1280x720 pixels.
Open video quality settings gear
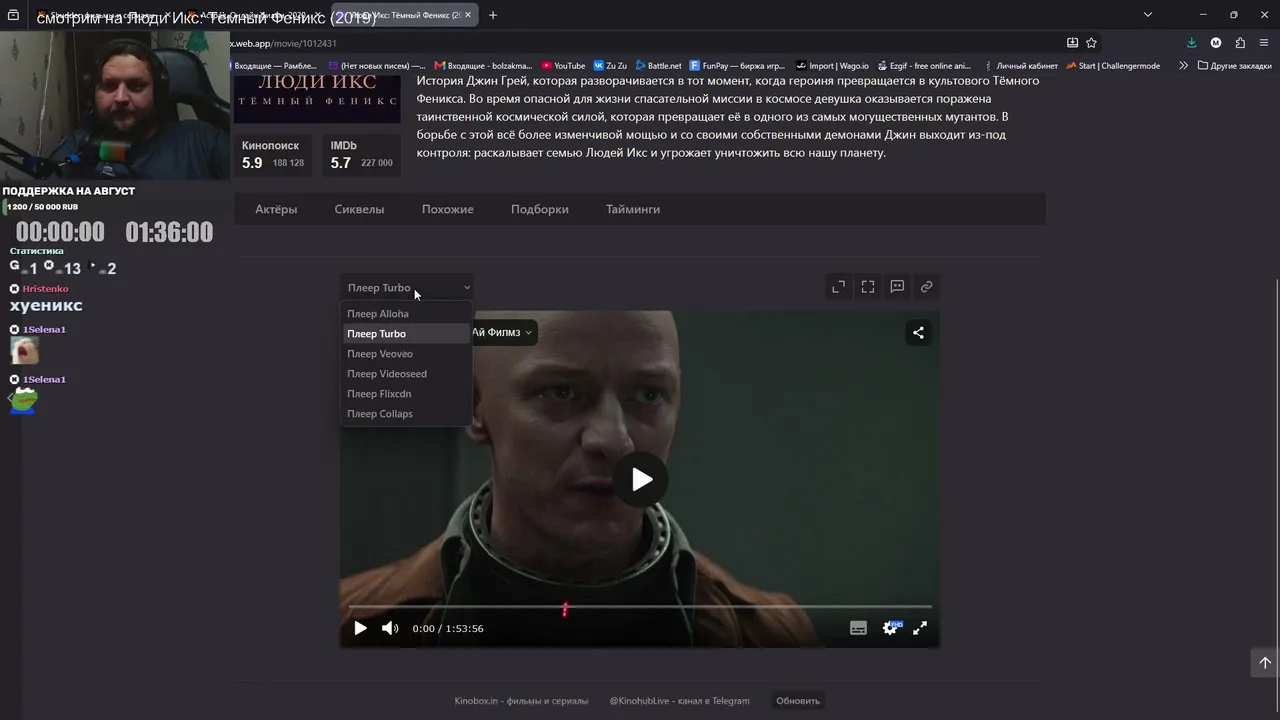(x=890, y=628)
